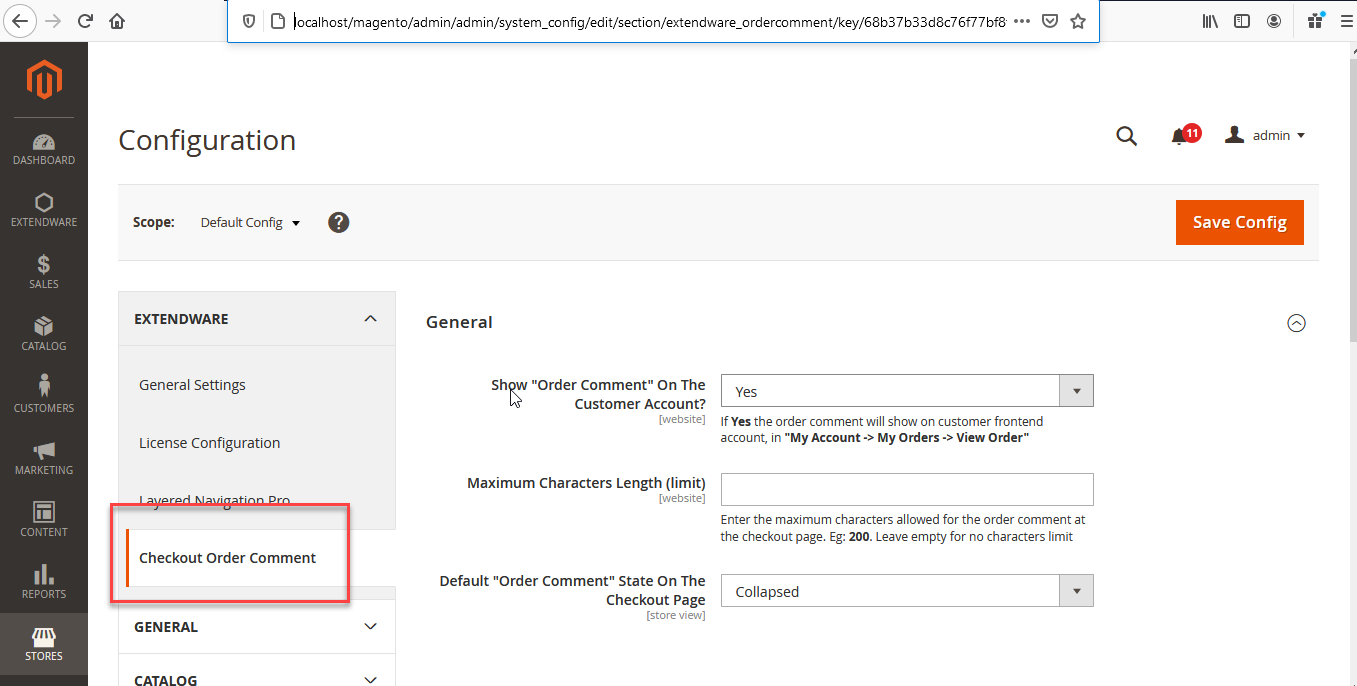Select the General Settings tab
This screenshot has width=1357, height=686.
192,385
